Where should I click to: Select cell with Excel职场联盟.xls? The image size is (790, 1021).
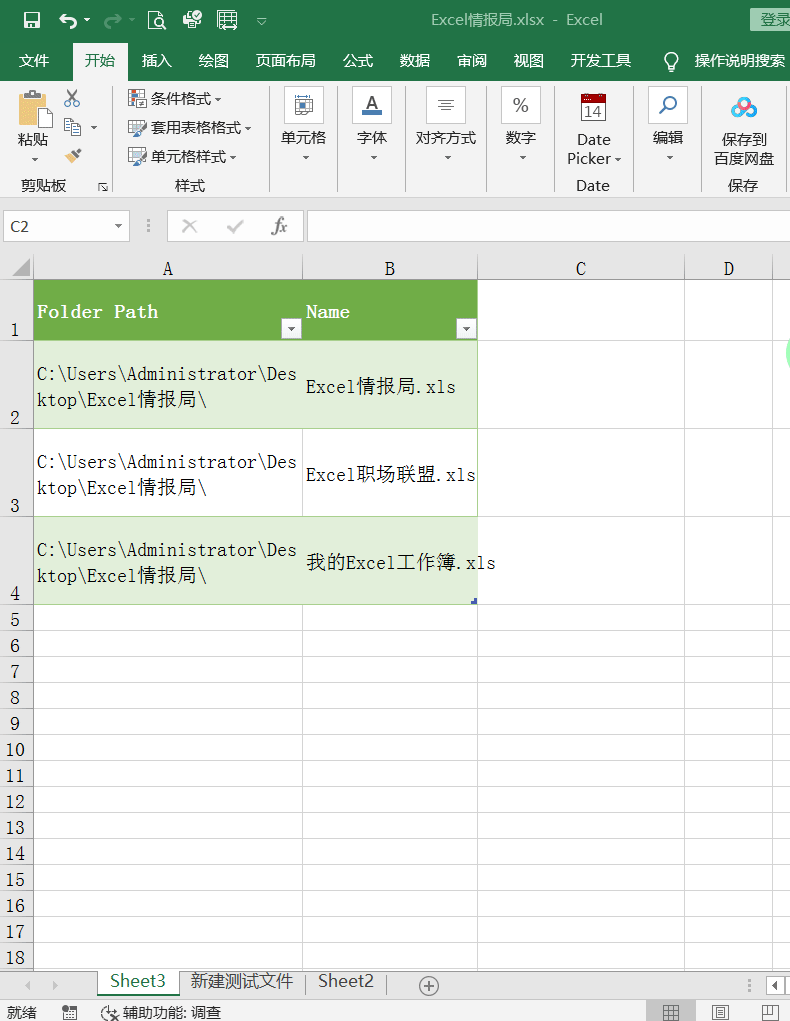click(390, 473)
